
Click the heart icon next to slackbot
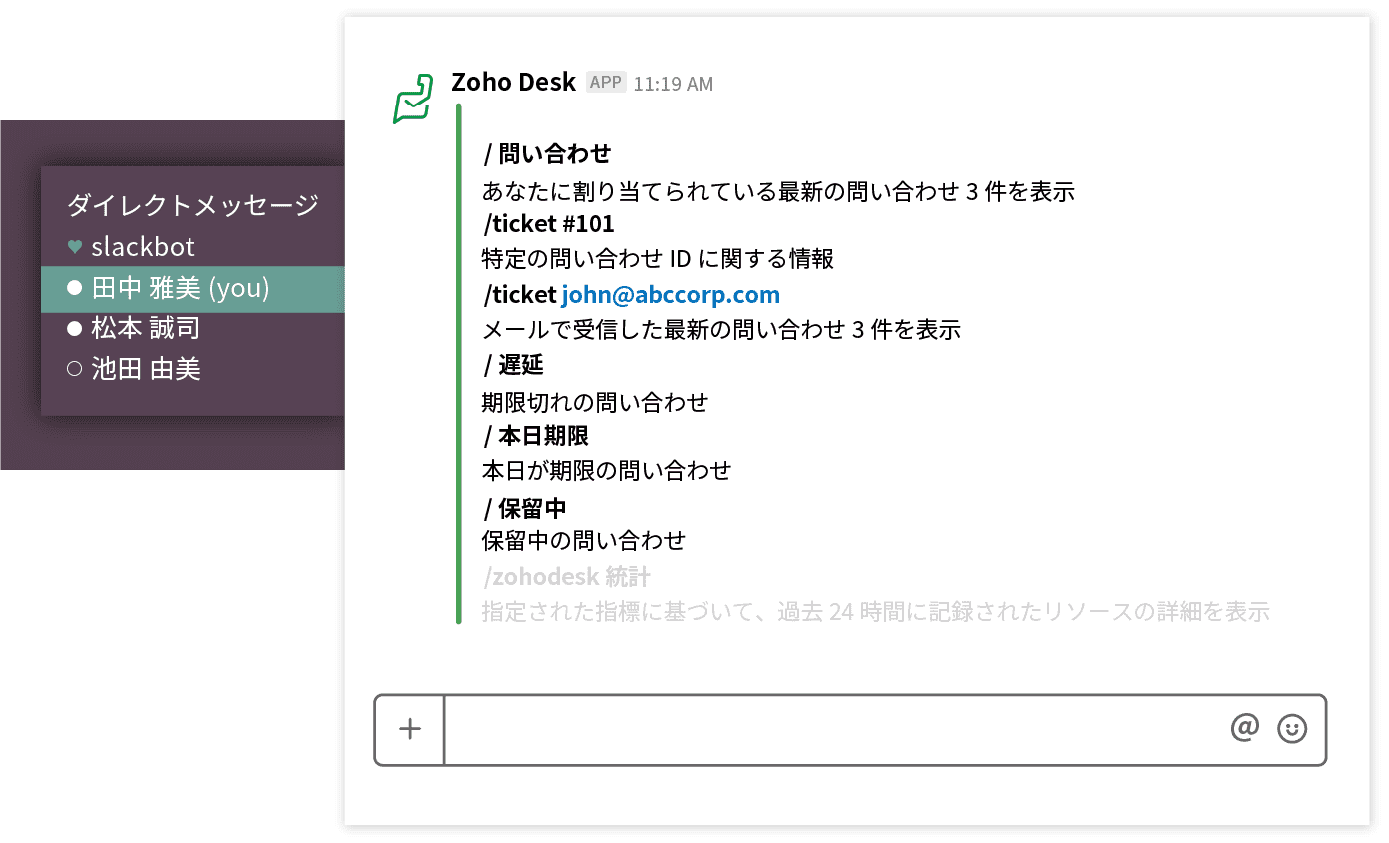(x=74, y=247)
